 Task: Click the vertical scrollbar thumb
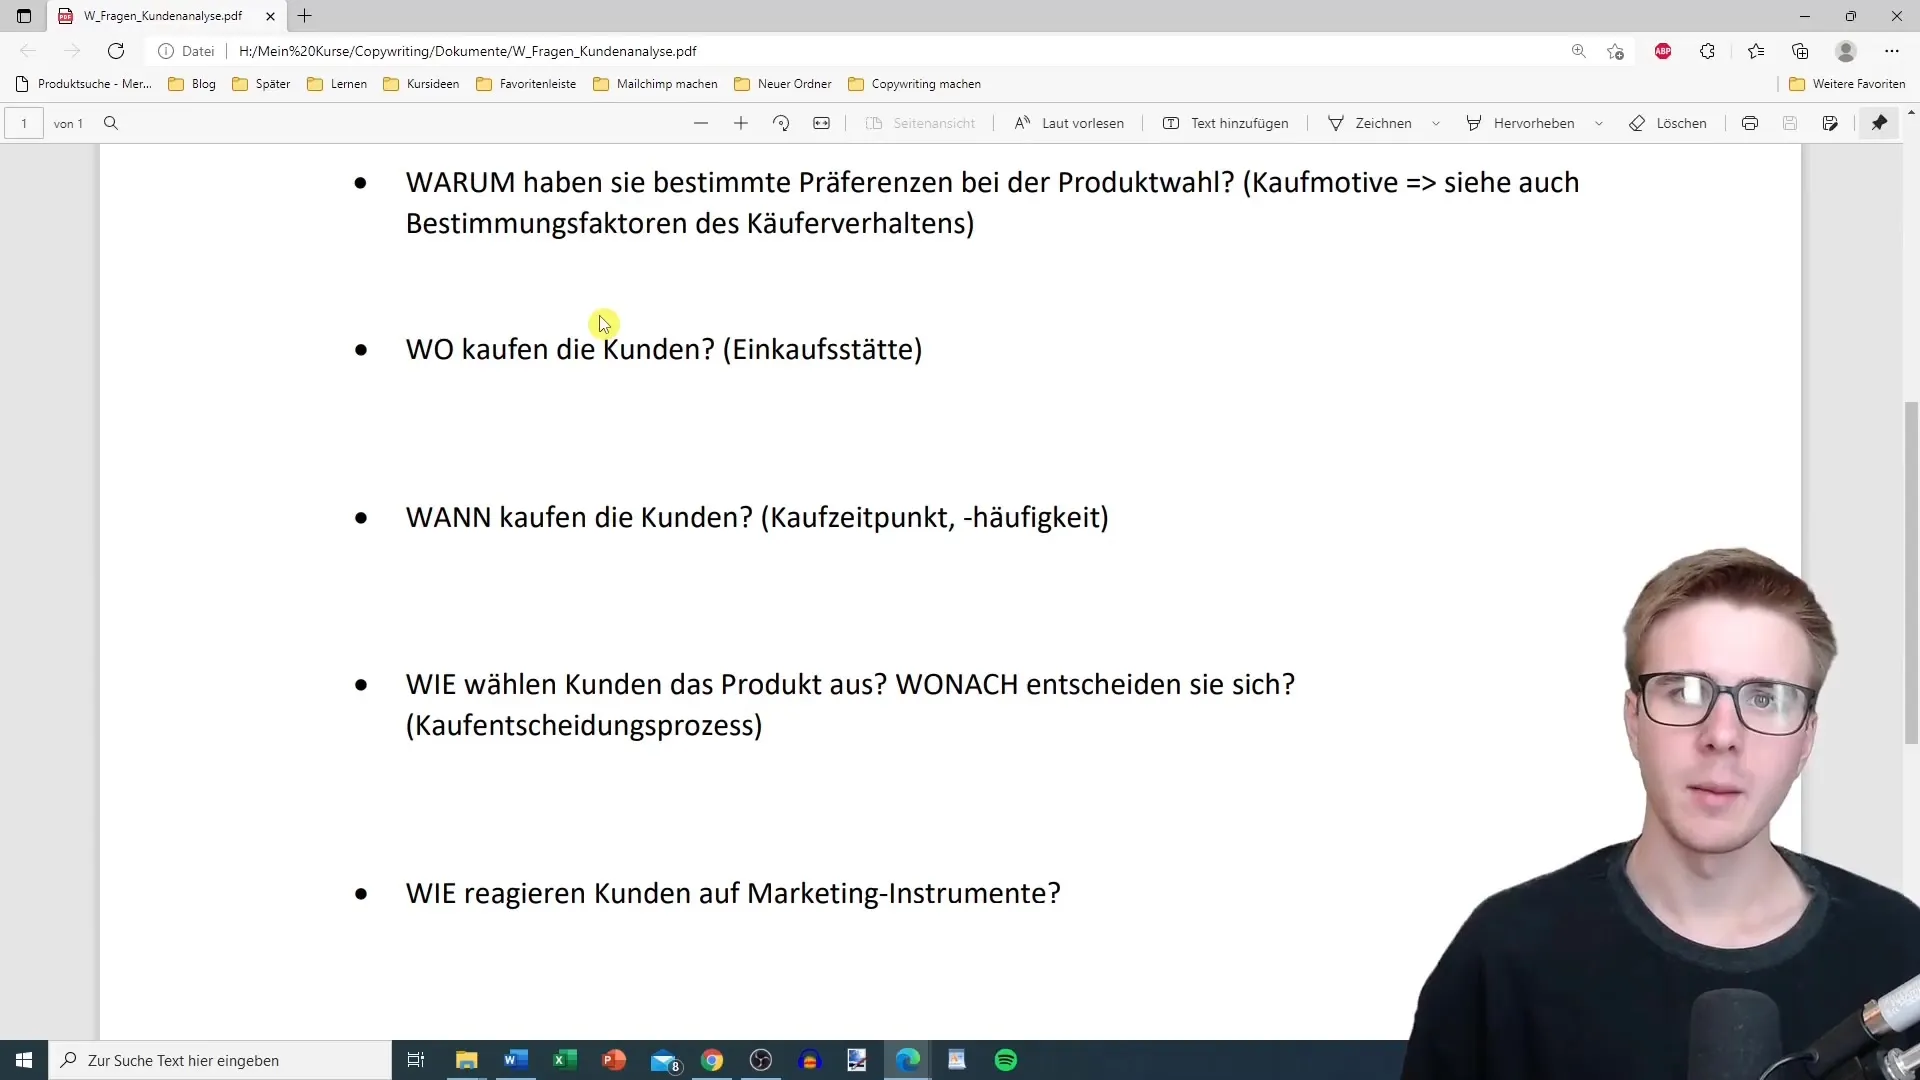pos(1912,572)
